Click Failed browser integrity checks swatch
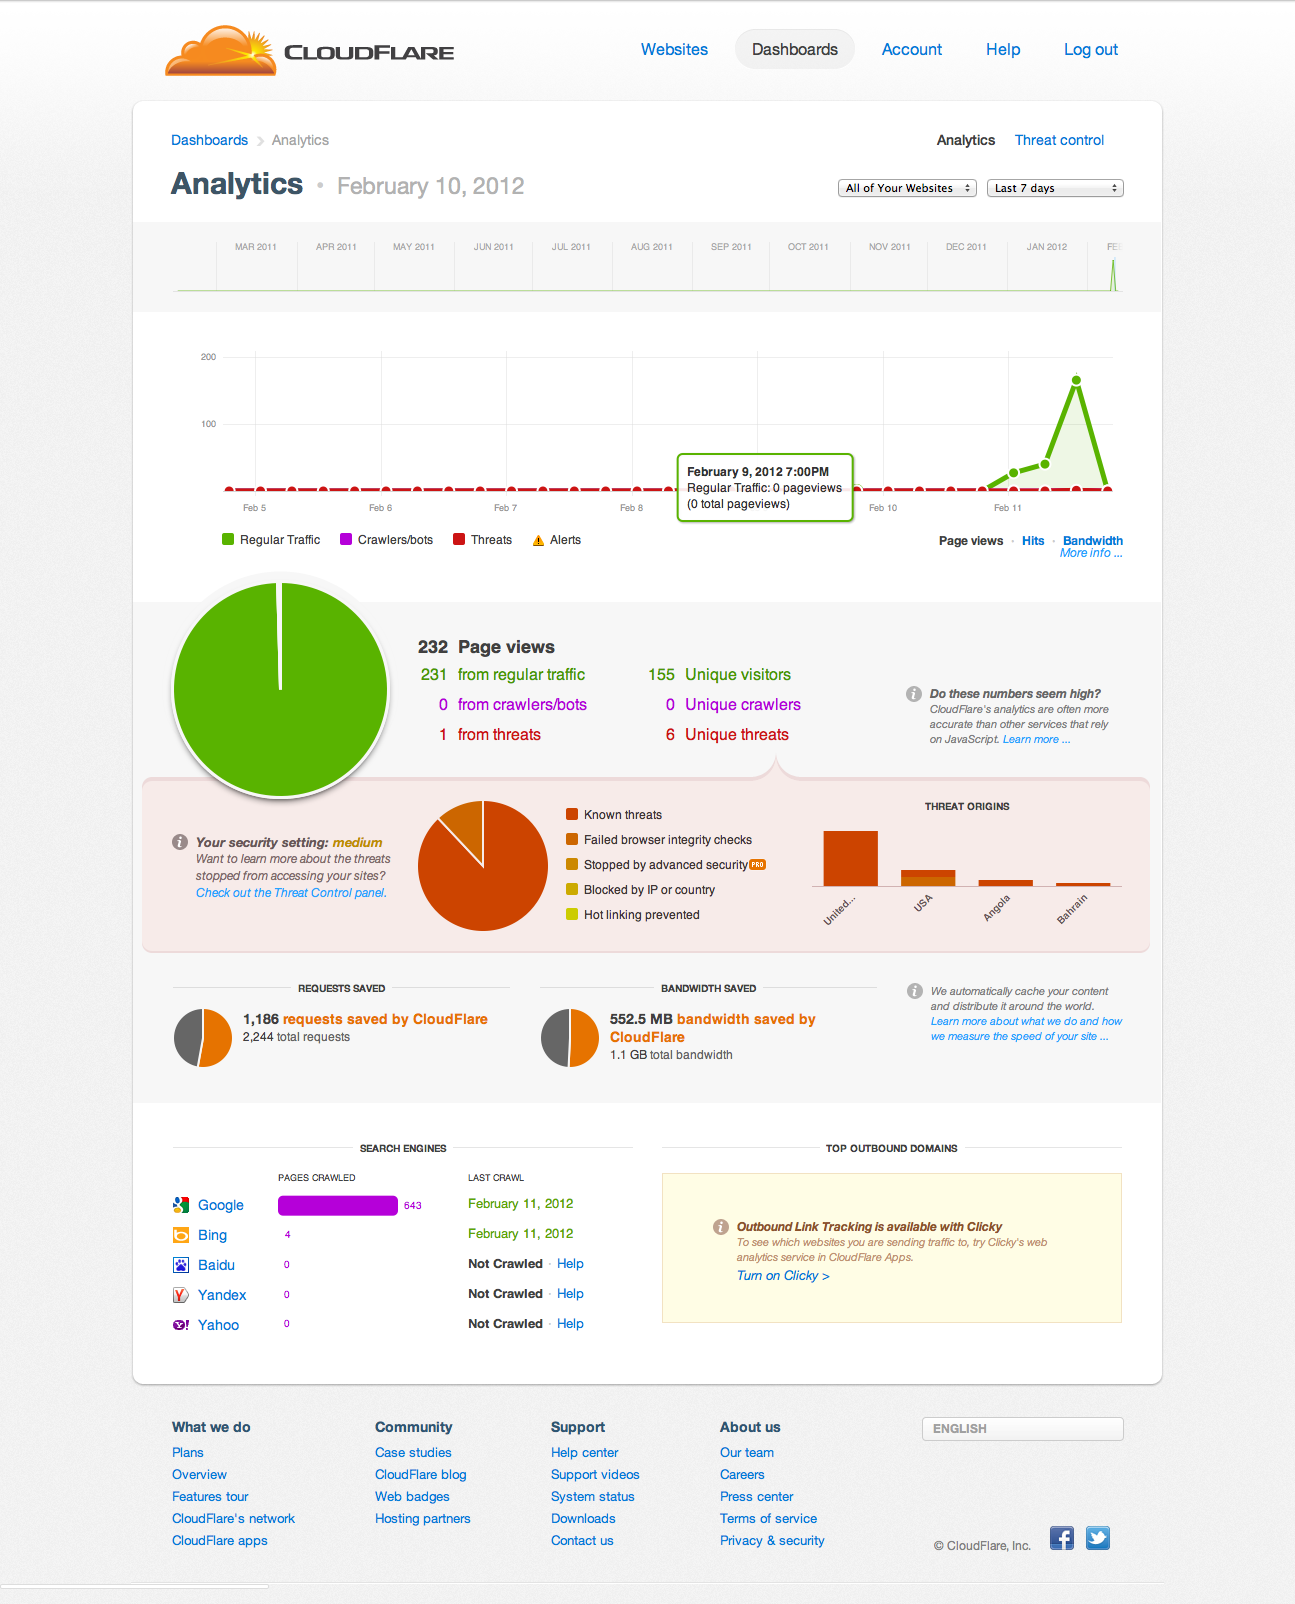 [572, 839]
